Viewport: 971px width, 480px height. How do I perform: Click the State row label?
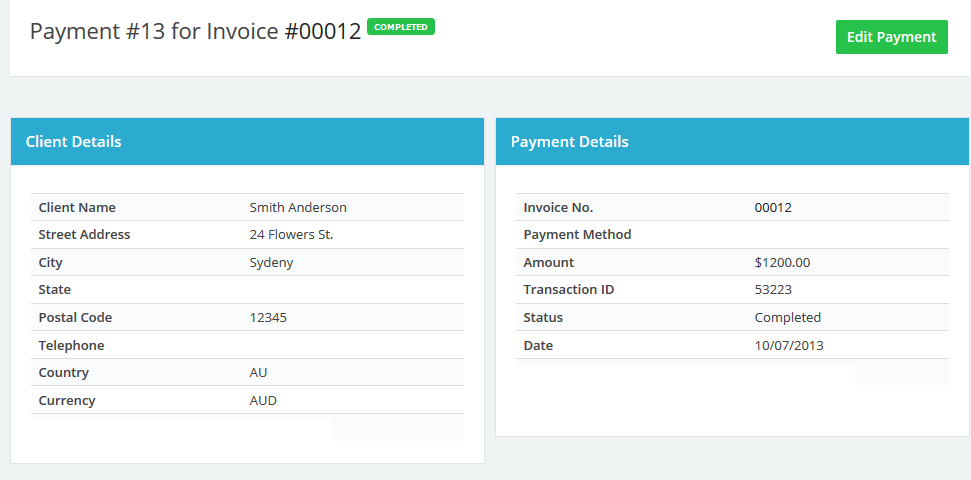(55, 290)
